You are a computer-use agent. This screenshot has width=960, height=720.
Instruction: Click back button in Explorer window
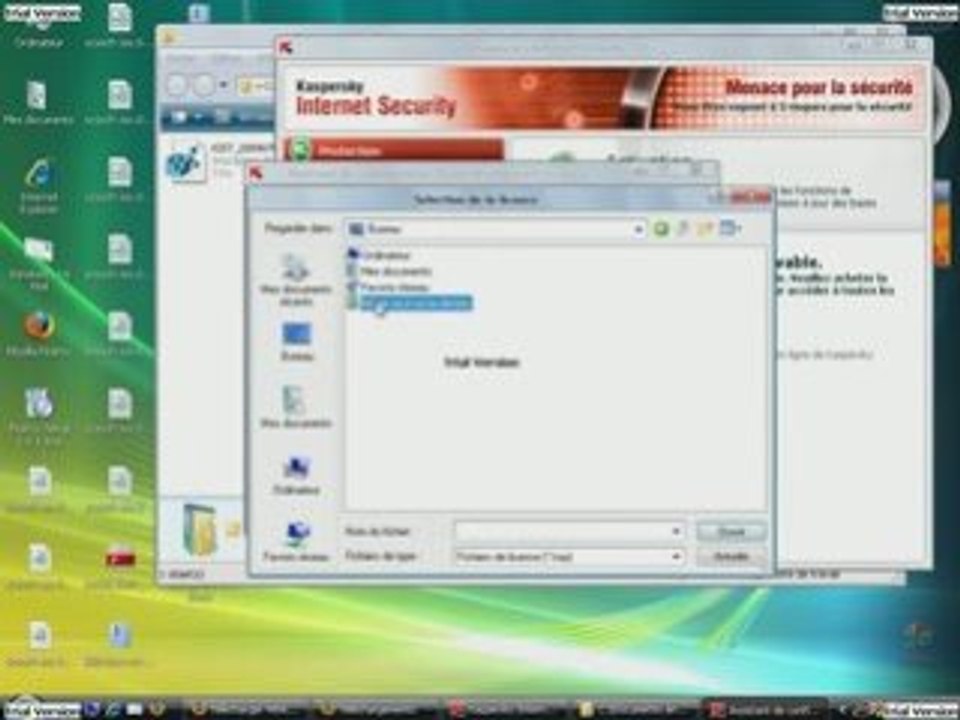pyautogui.click(x=177, y=84)
